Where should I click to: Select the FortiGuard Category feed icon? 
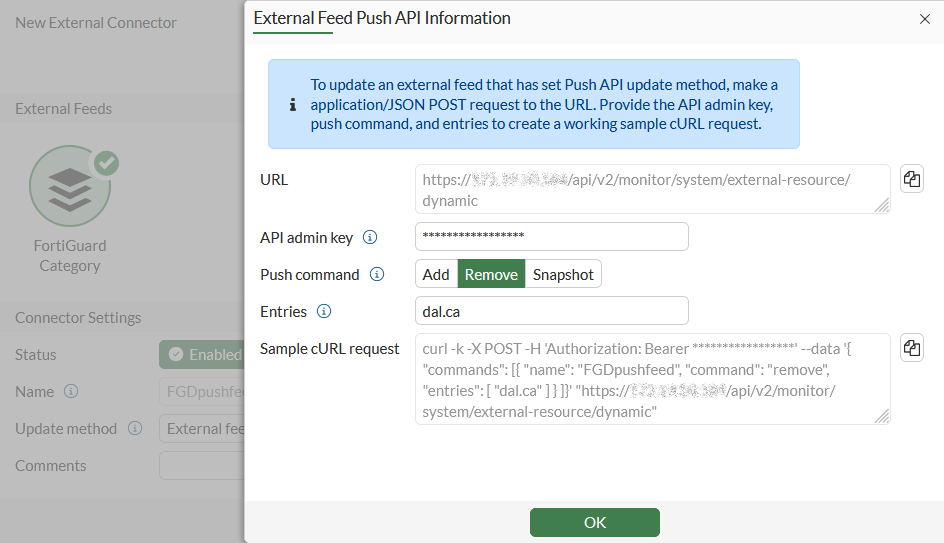70,186
